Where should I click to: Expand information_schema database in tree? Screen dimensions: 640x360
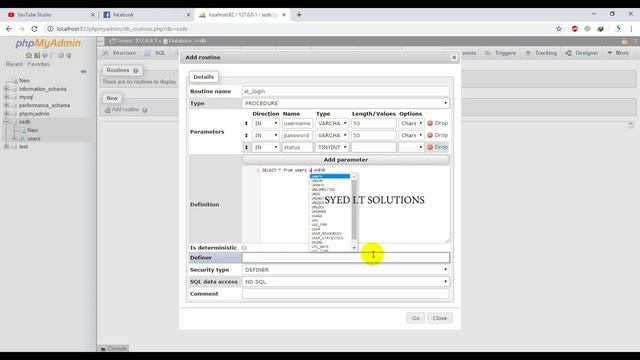point(7,89)
